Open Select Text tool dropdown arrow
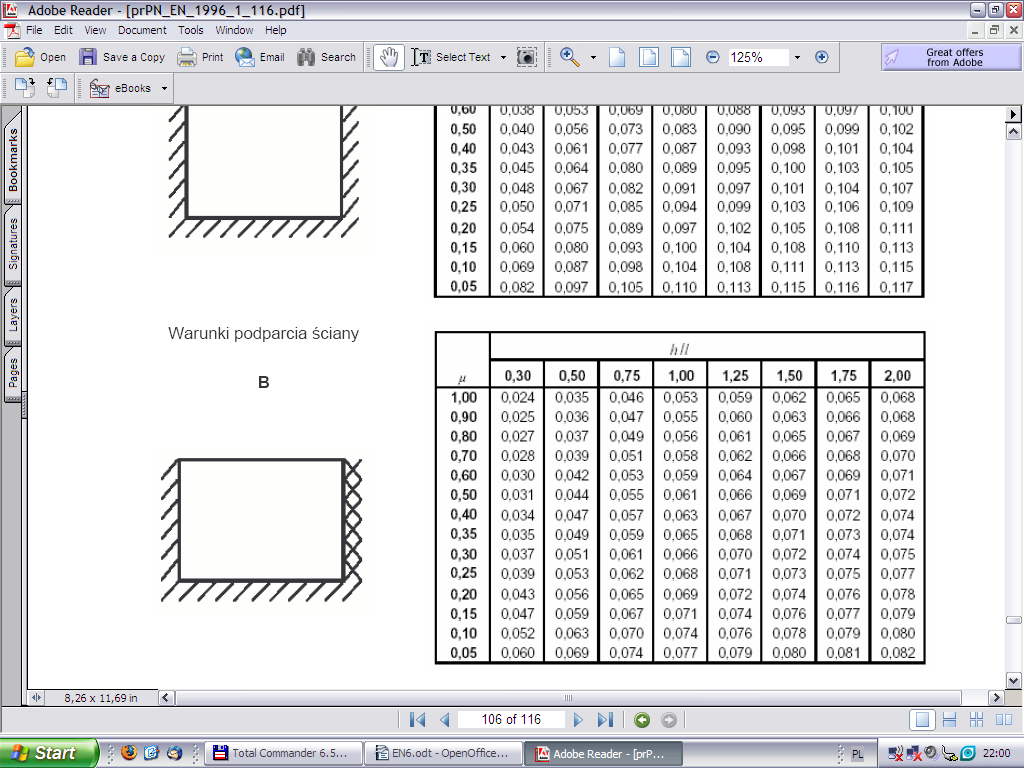Screen dimensions: 1024x768 pyautogui.click(x=503, y=57)
